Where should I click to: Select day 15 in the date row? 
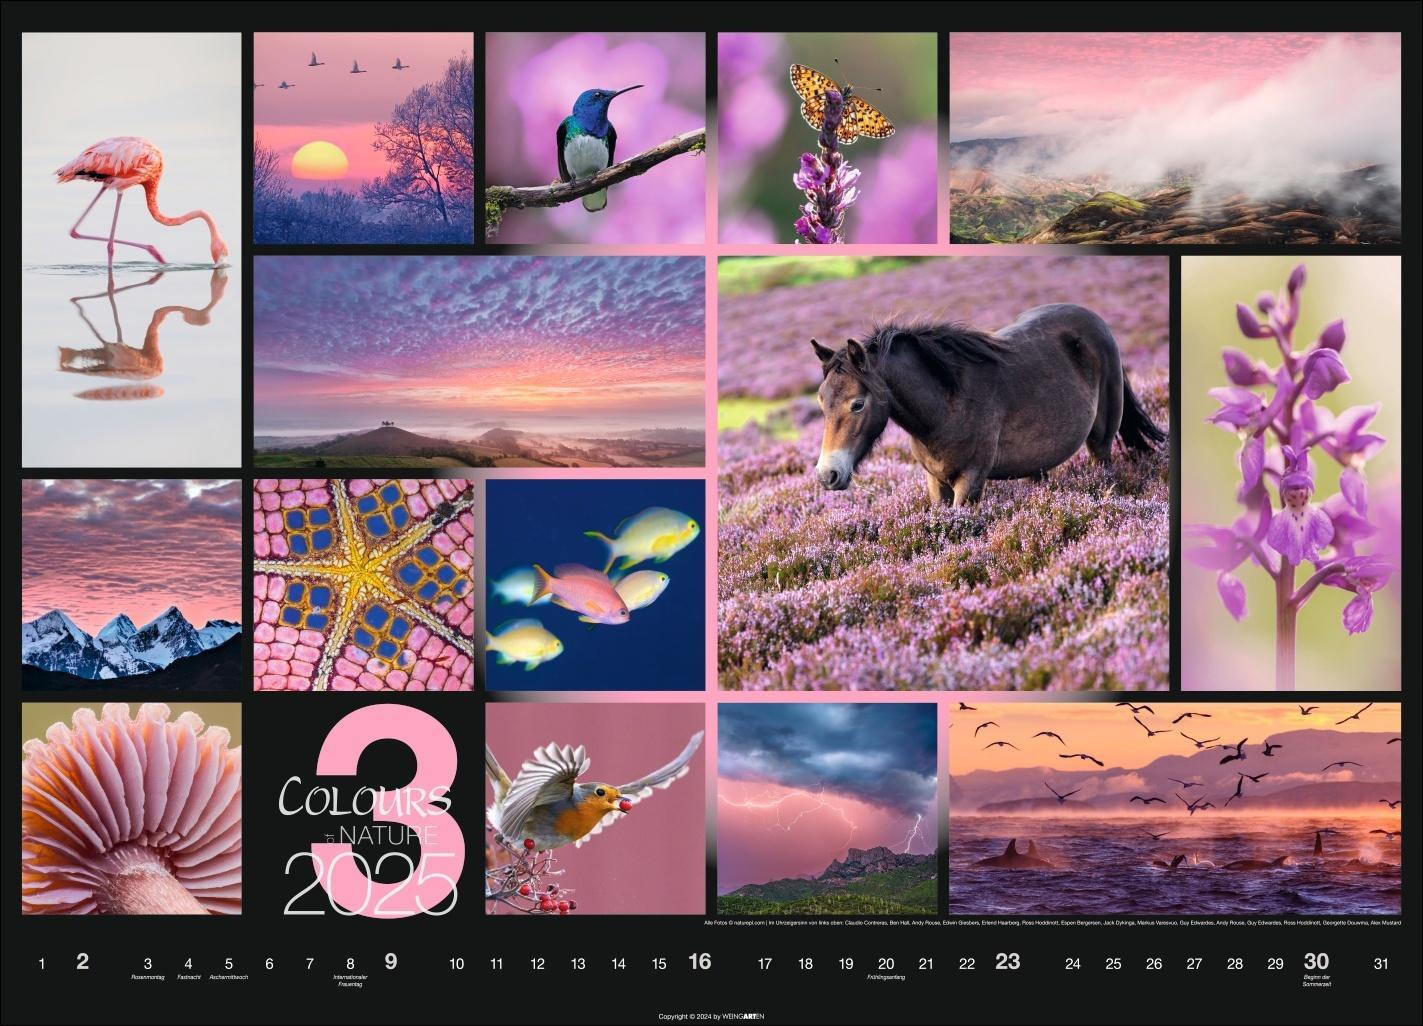(x=659, y=964)
